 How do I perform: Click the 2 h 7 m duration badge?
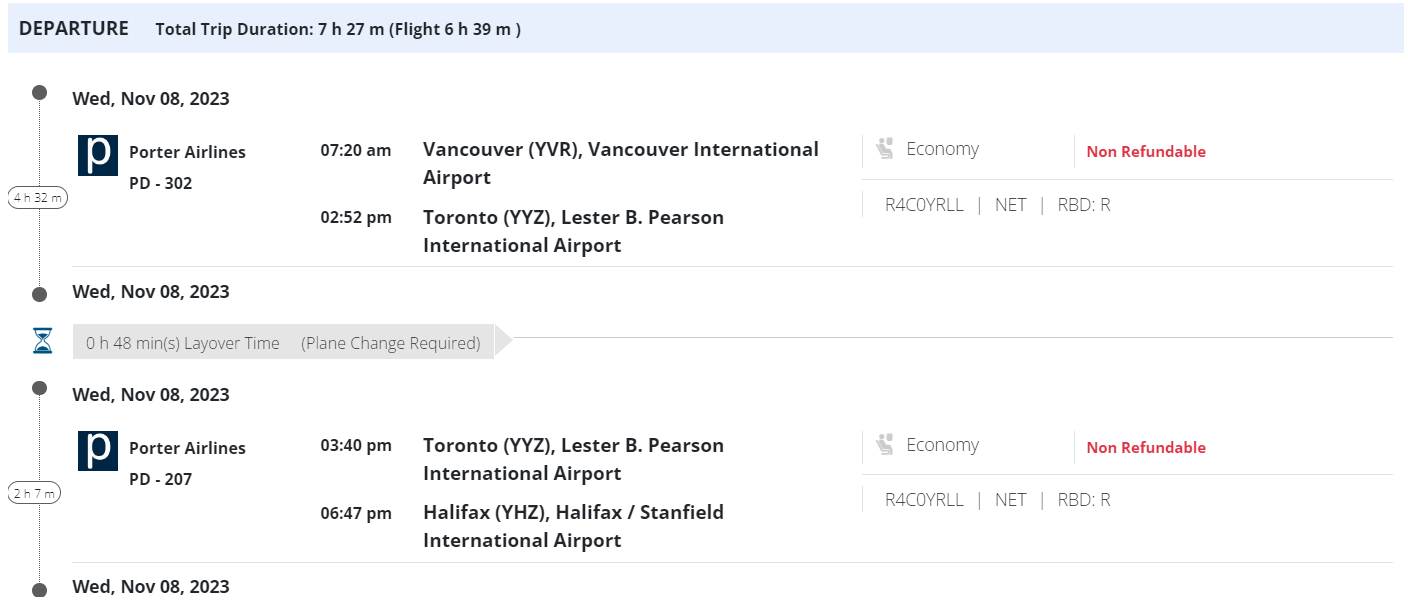(x=35, y=493)
